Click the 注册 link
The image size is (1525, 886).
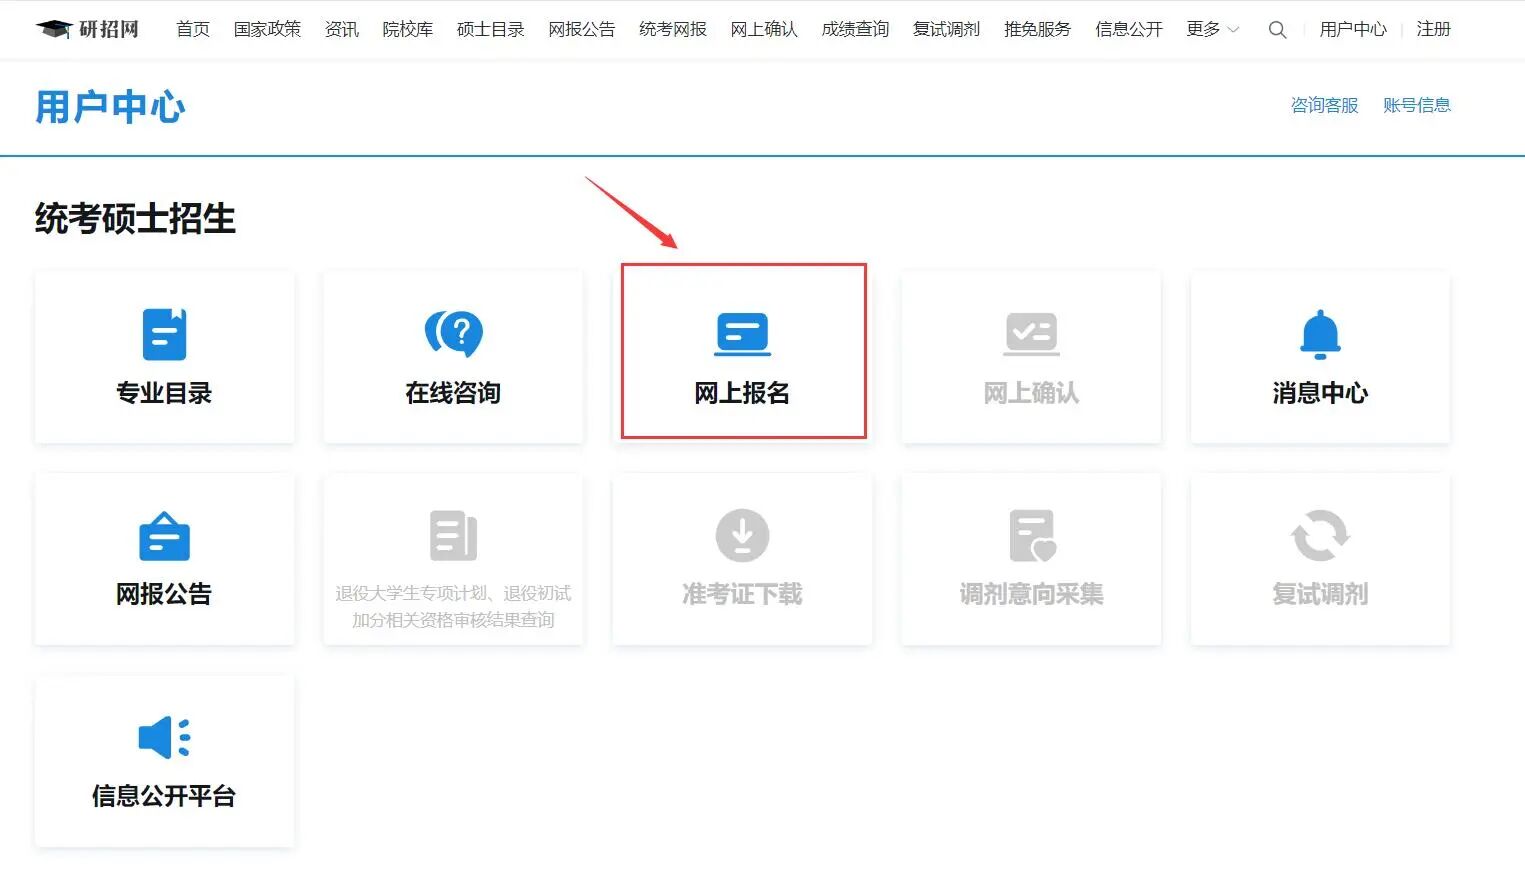tap(1433, 30)
